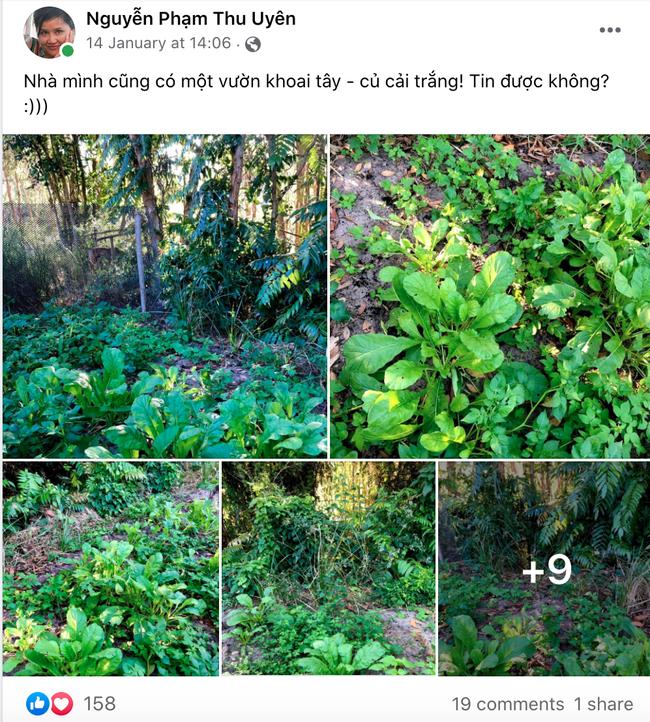Viewport: 650px width, 722px height.
Task: Open the 14 January at 14:06 timestamp
Action: tap(158, 43)
